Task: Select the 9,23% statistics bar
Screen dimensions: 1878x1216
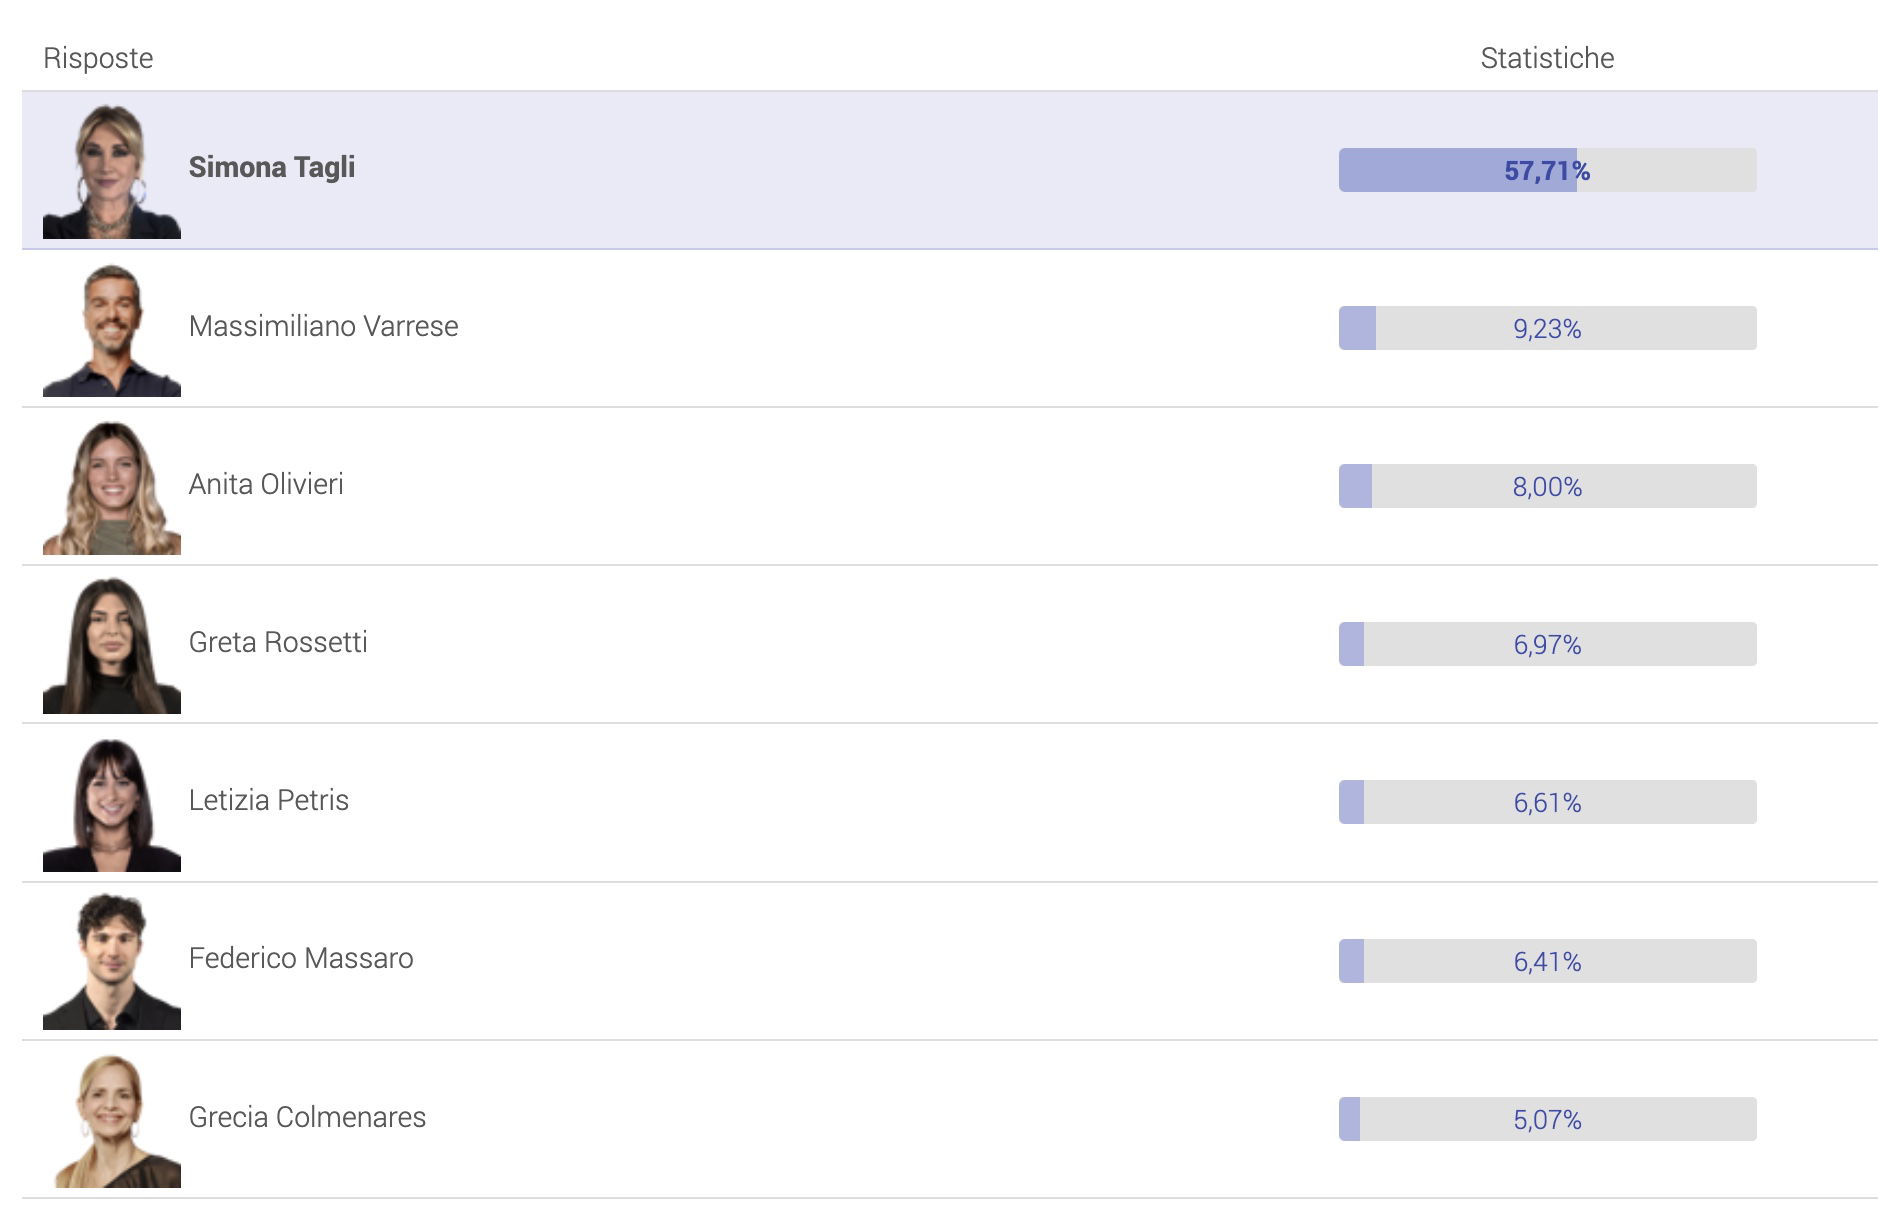Action: (x=1547, y=328)
